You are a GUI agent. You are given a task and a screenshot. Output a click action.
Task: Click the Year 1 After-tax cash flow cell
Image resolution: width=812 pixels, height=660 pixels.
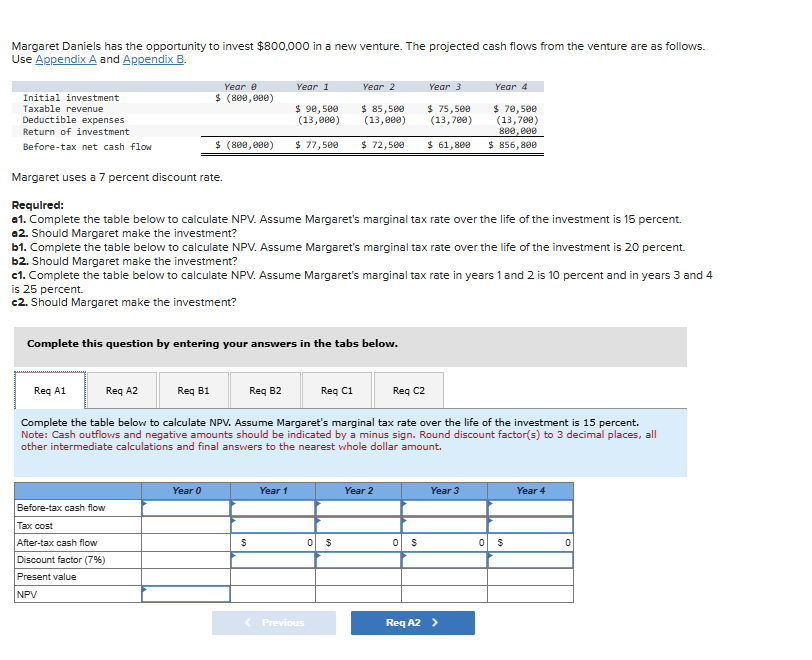click(x=273, y=542)
